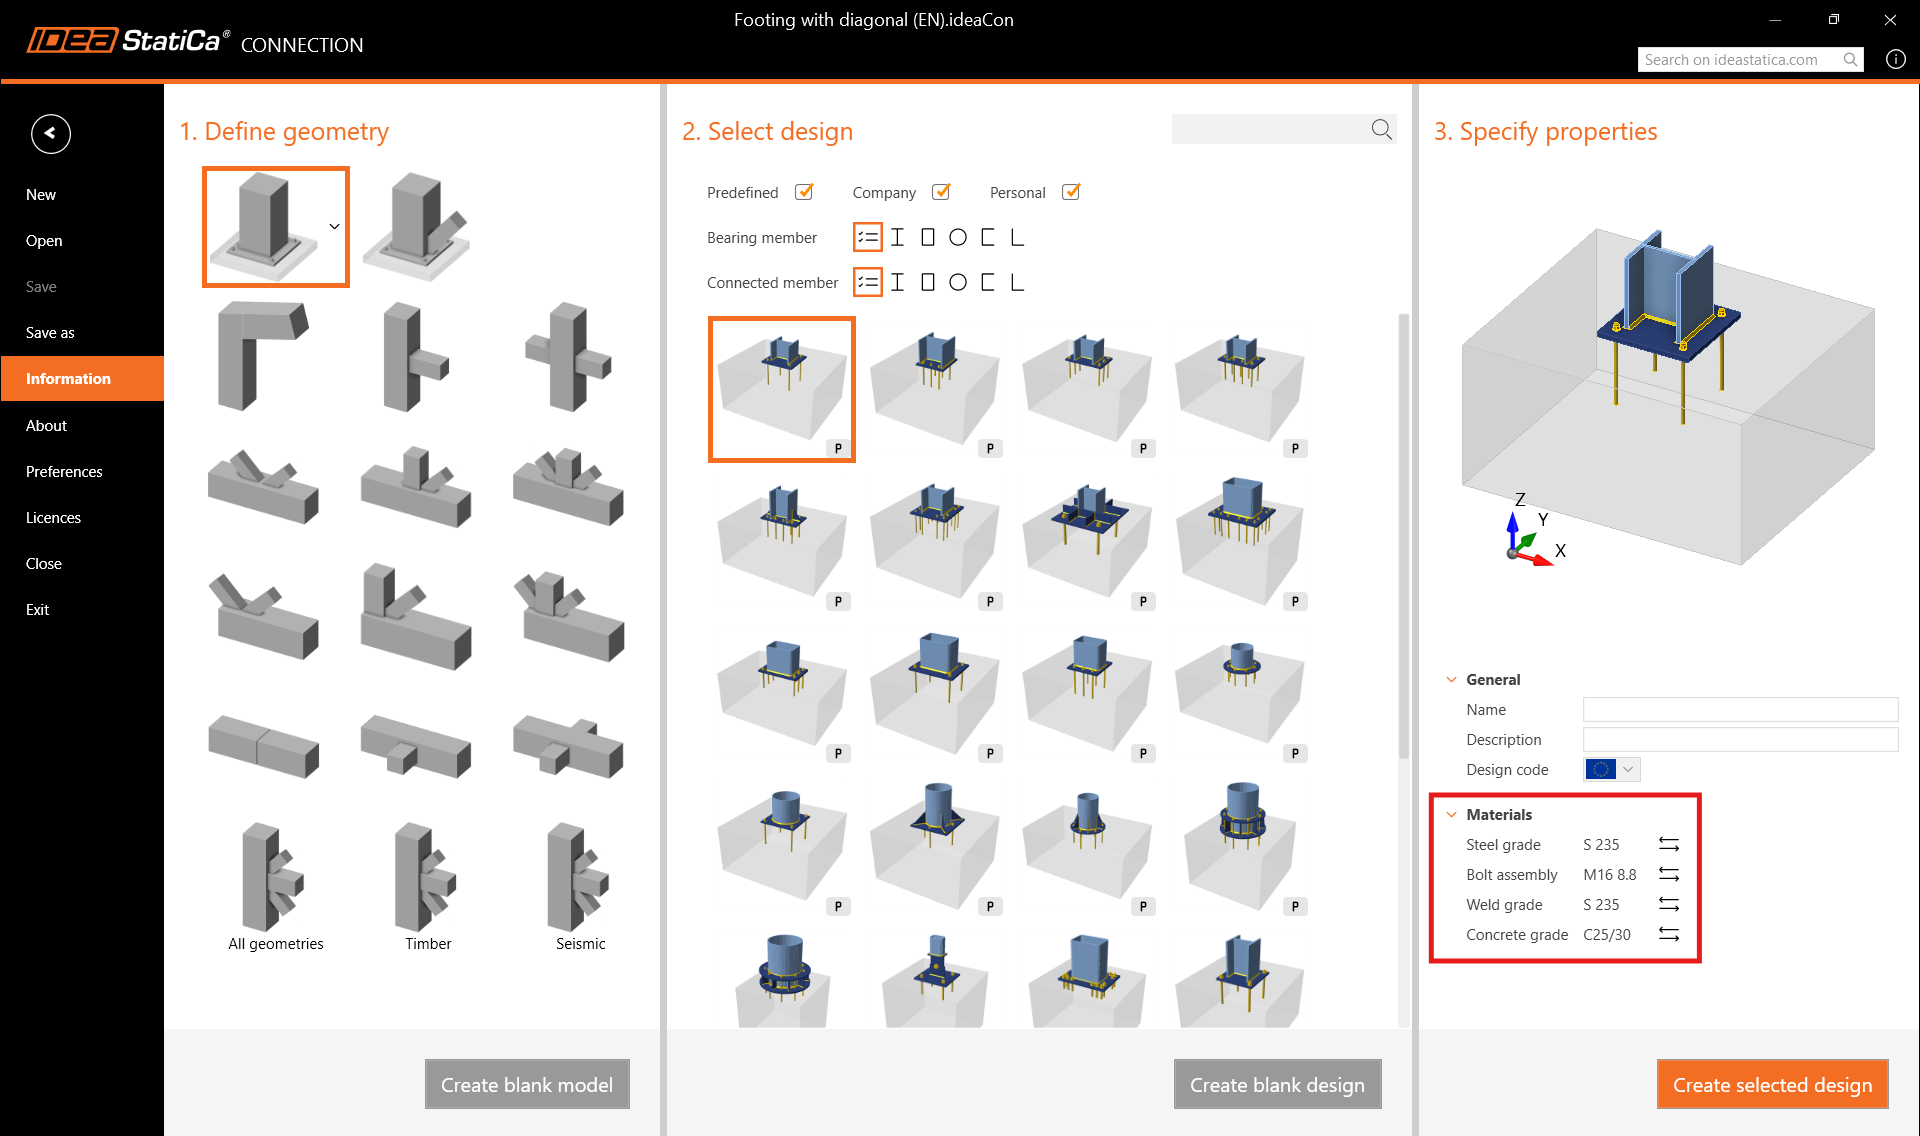Filter connected member by circular section
1920x1136 pixels.
[x=958, y=282]
